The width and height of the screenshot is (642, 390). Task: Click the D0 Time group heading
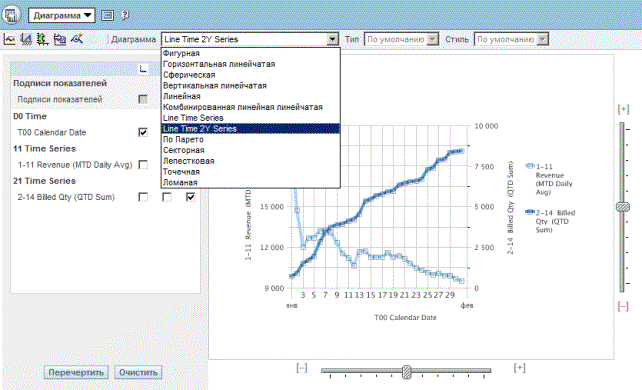coord(30,116)
